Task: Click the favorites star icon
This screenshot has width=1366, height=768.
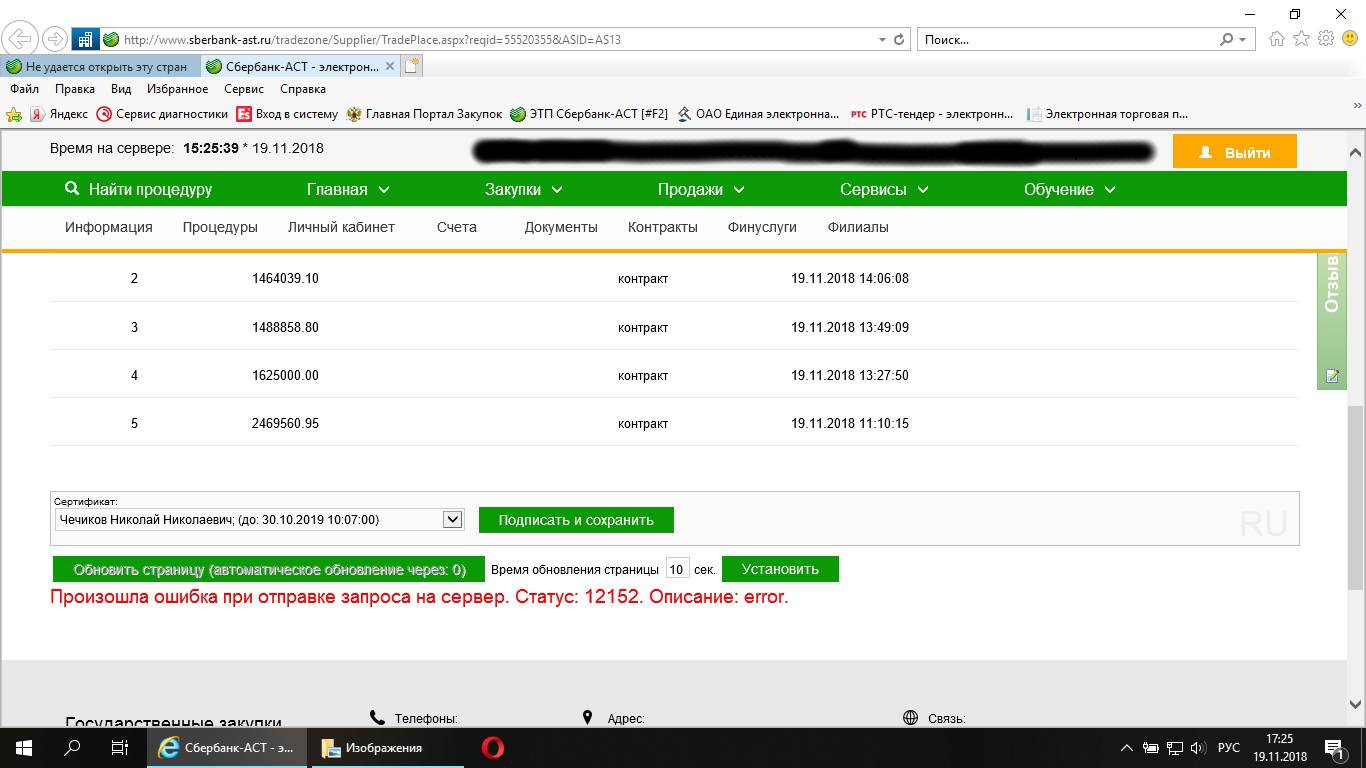Action: (1301, 39)
